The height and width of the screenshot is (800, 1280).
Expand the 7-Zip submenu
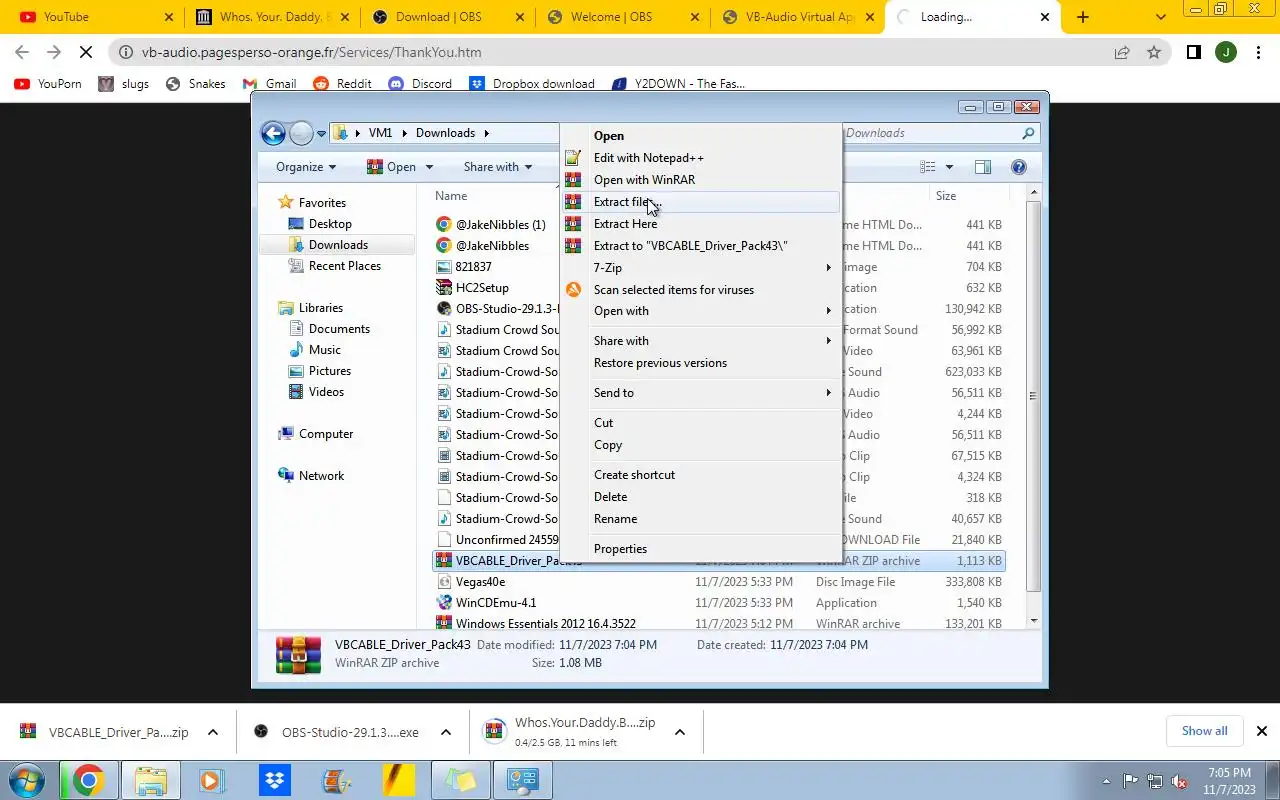click(700, 268)
